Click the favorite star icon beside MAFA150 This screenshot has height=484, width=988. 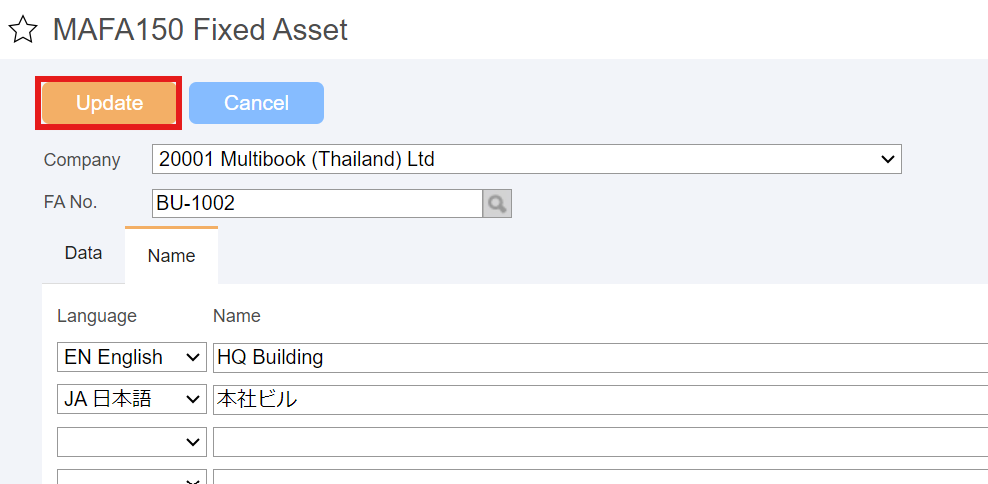[23, 30]
